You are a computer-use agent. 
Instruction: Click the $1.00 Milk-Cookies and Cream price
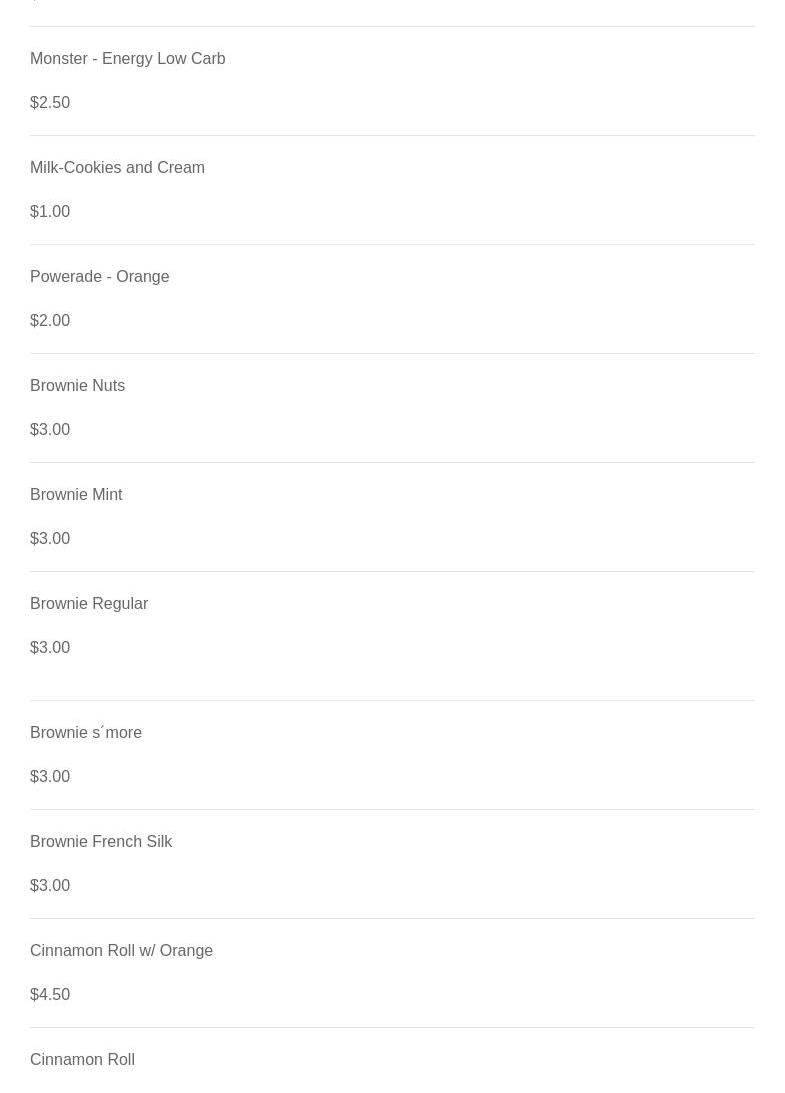point(50,212)
